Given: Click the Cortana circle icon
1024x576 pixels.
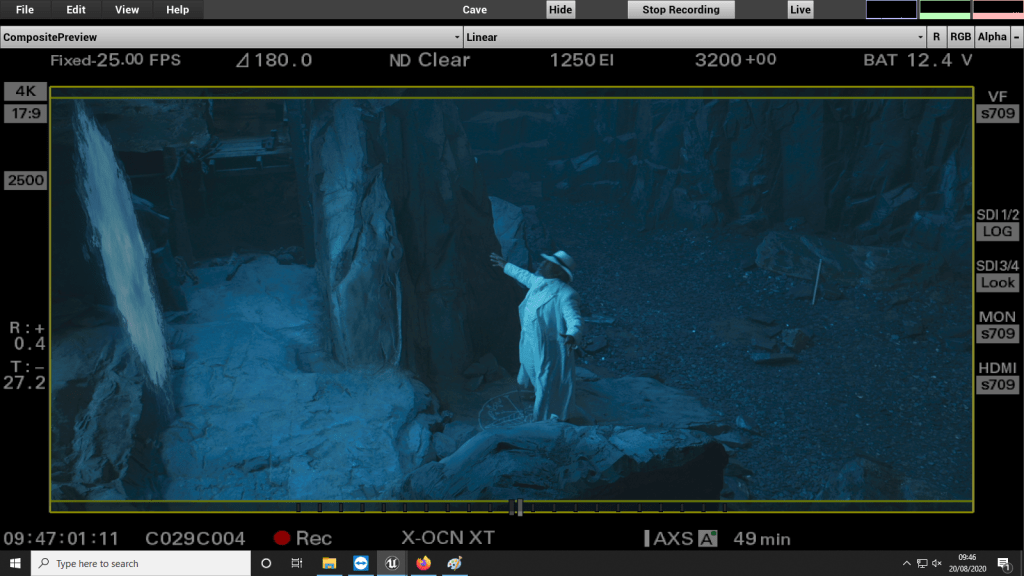Looking at the screenshot, I should (x=266, y=563).
